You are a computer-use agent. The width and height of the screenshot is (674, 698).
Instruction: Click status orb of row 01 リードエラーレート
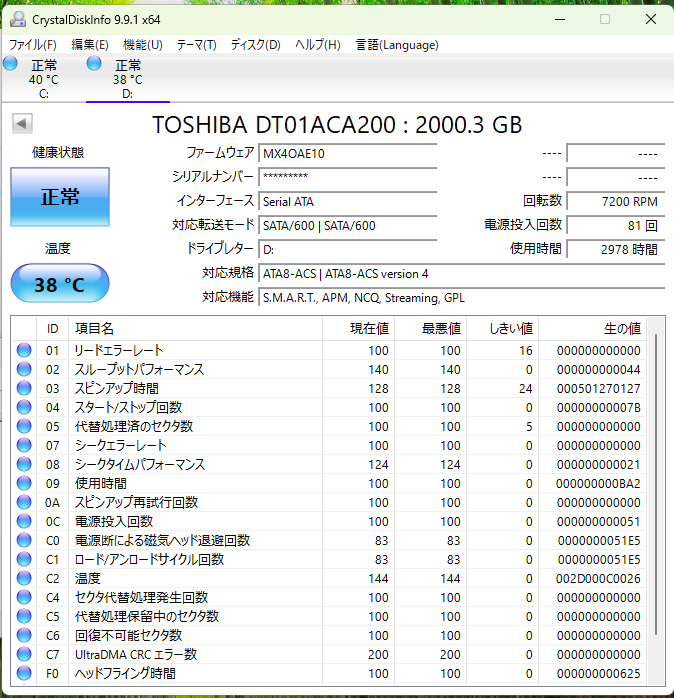coord(24,350)
